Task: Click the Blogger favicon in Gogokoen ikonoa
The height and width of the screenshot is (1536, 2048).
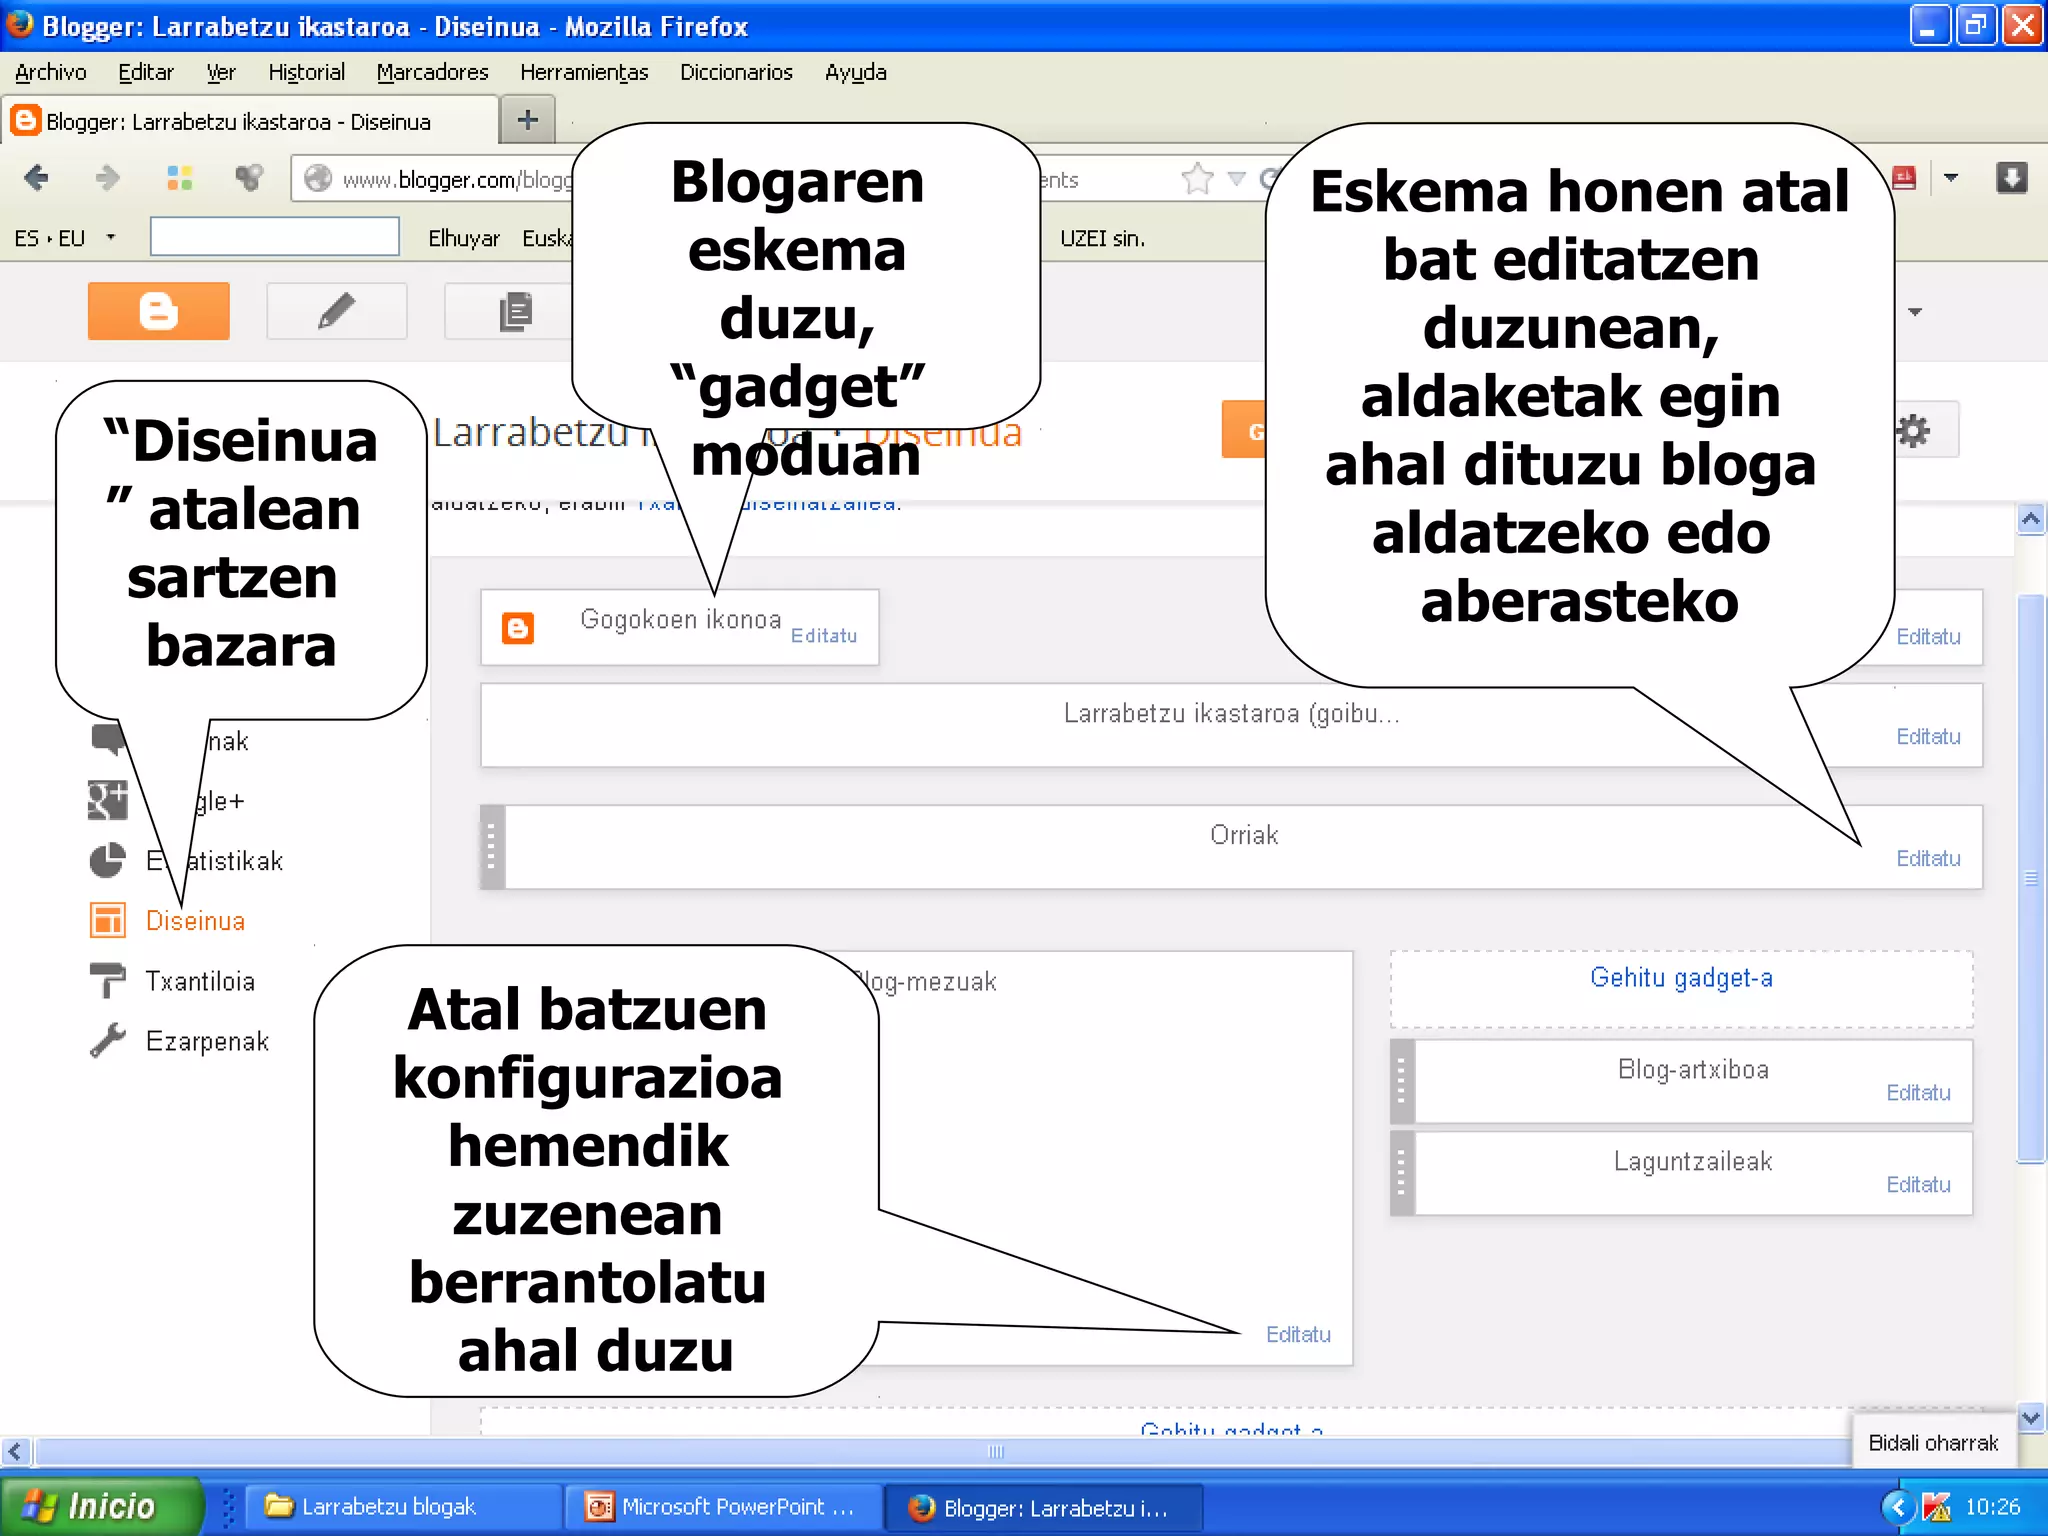Action: (517, 628)
